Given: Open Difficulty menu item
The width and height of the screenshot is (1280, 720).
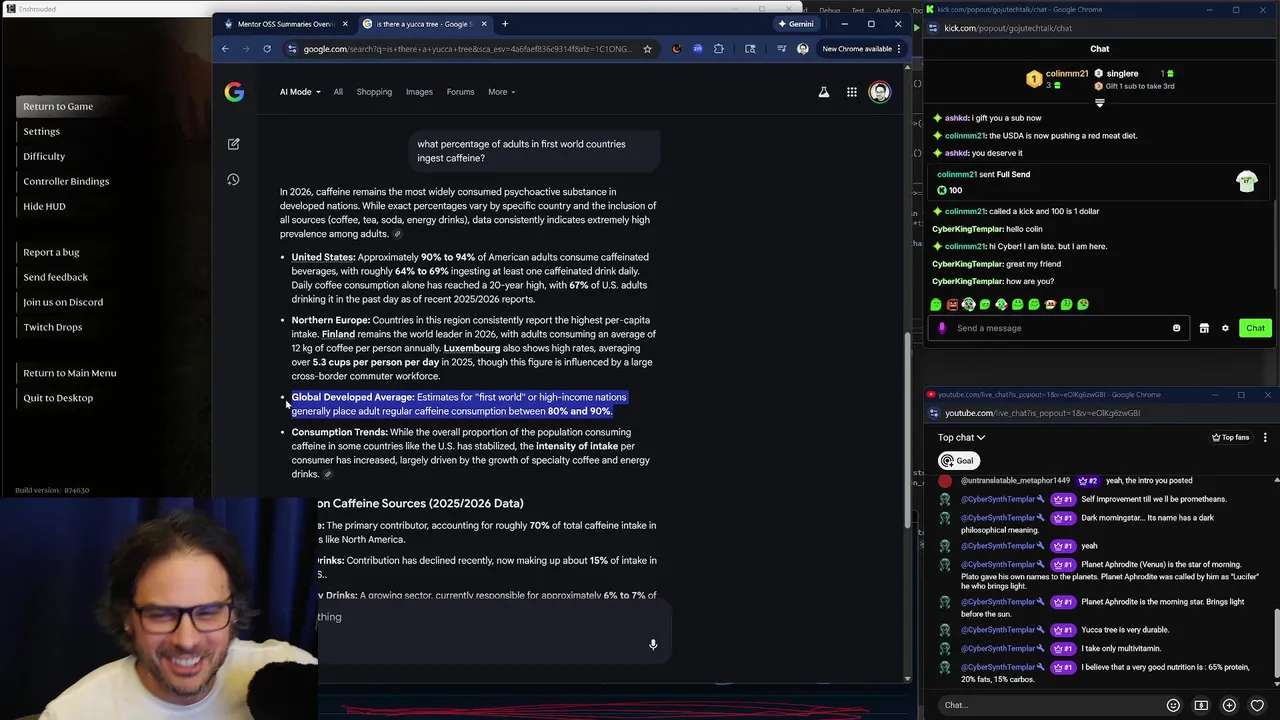Looking at the screenshot, I should [44, 156].
